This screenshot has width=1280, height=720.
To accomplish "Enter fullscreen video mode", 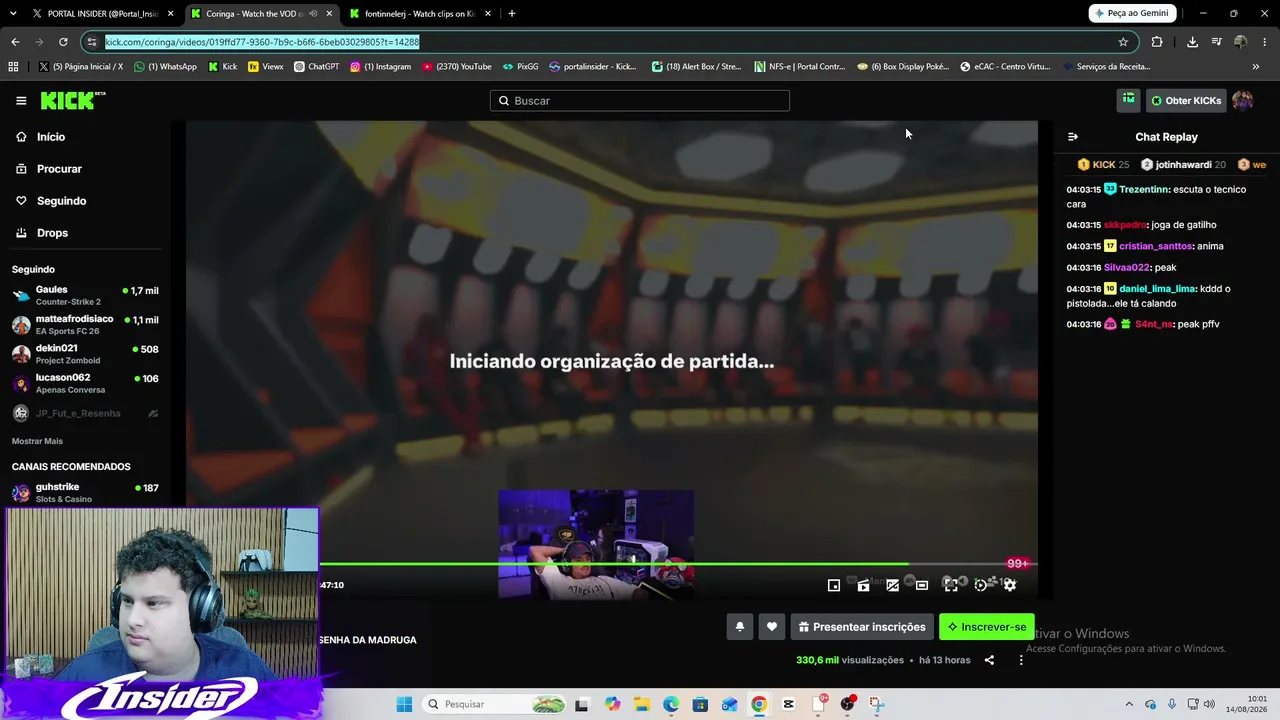I will point(951,585).
